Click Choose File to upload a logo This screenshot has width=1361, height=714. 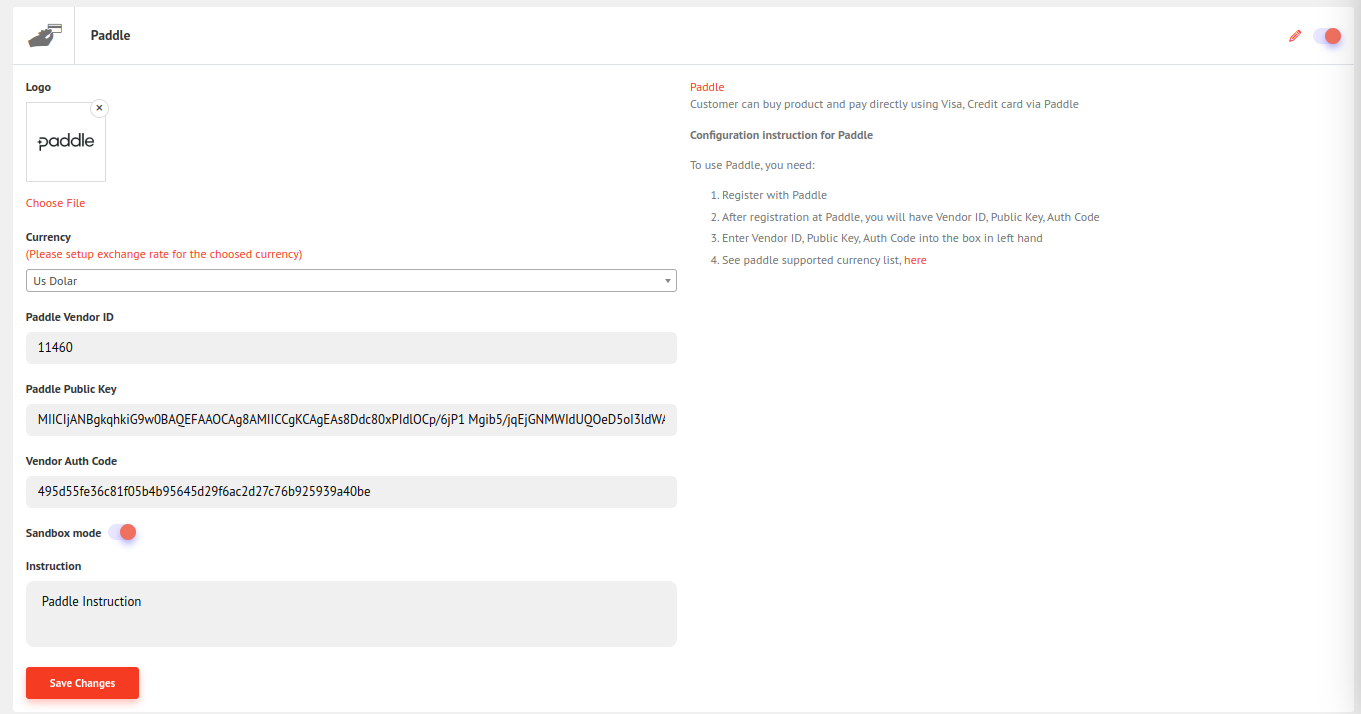click(55, 203)
